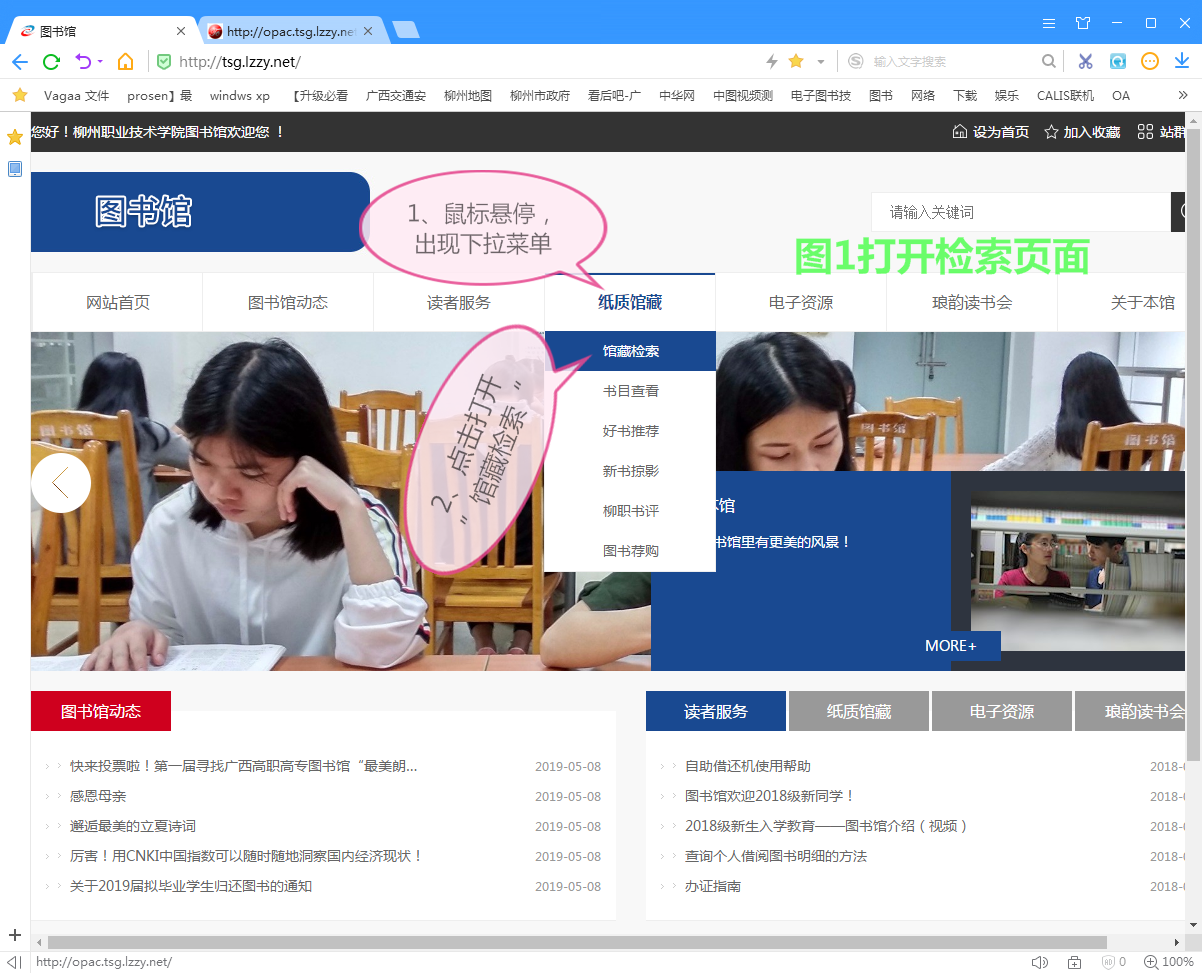
Task: Open downloads via the blue arrow icon
Action: point(1182,61)
